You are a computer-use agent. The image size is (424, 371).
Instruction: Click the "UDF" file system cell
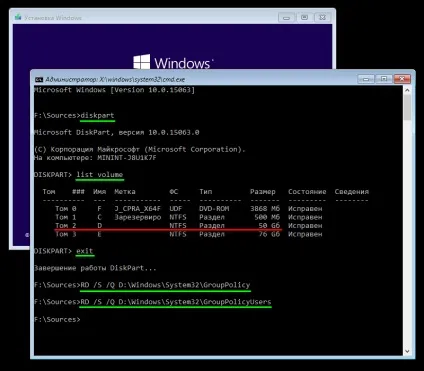tap(176, 209)
